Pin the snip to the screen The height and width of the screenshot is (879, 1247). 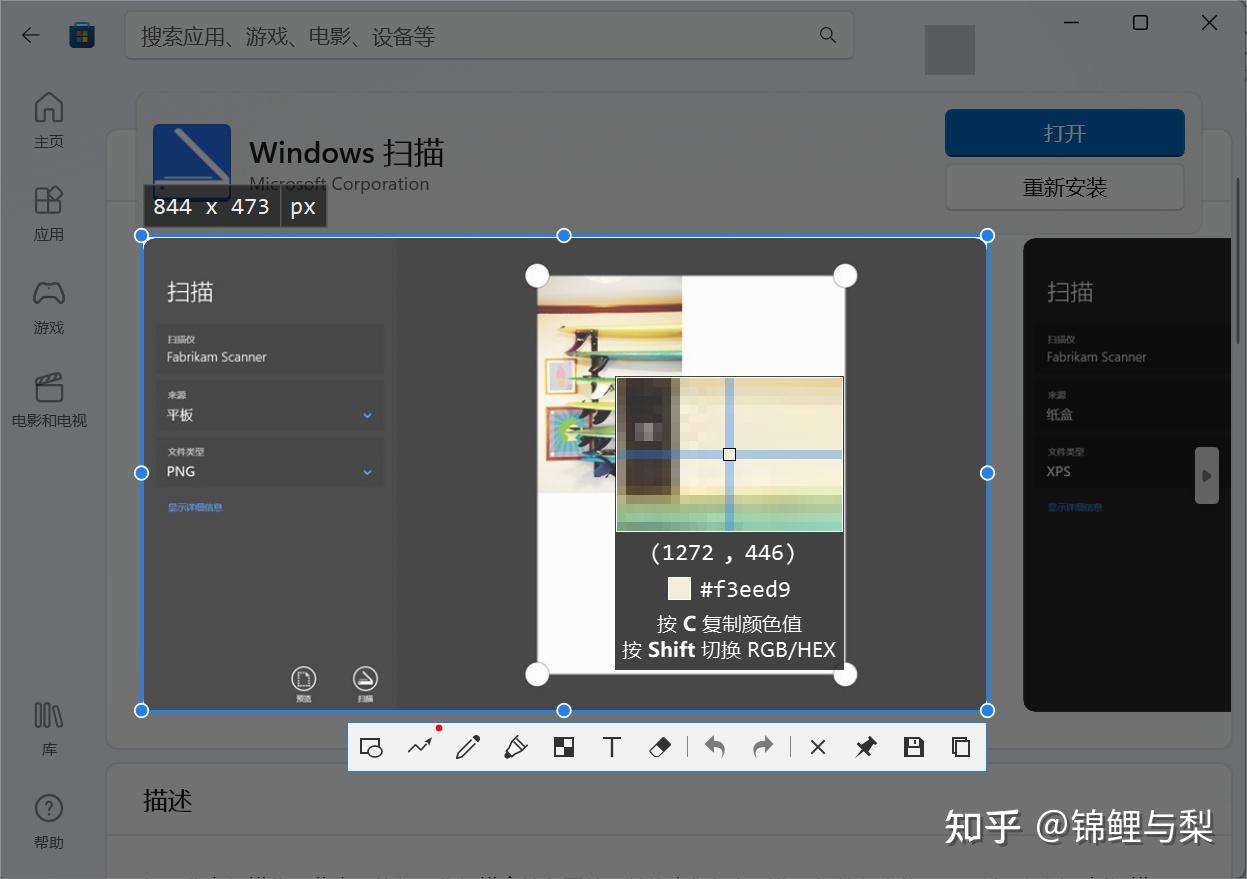[866, 747]
